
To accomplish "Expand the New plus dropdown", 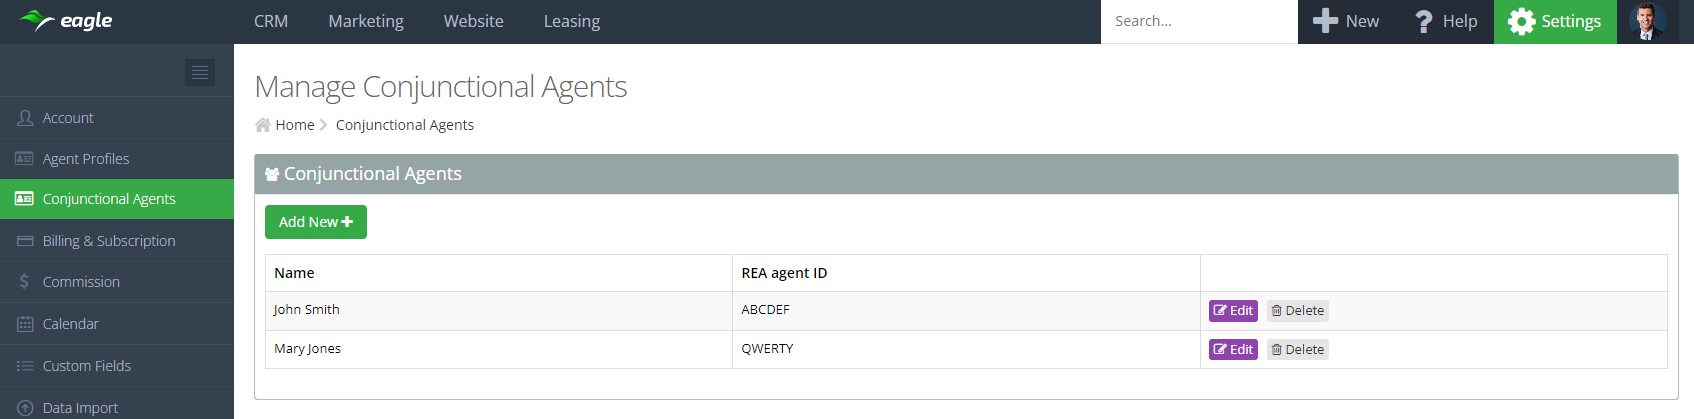I will point(1346,21).
